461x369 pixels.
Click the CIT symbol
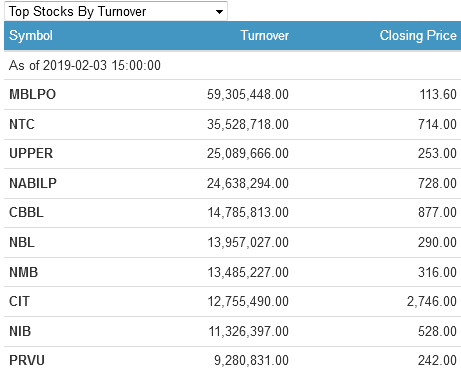[19, 301]
